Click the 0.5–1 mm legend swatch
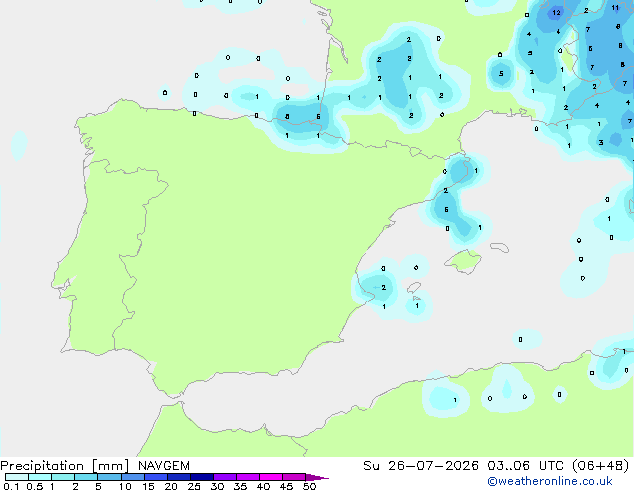 (x=40, y=477)
